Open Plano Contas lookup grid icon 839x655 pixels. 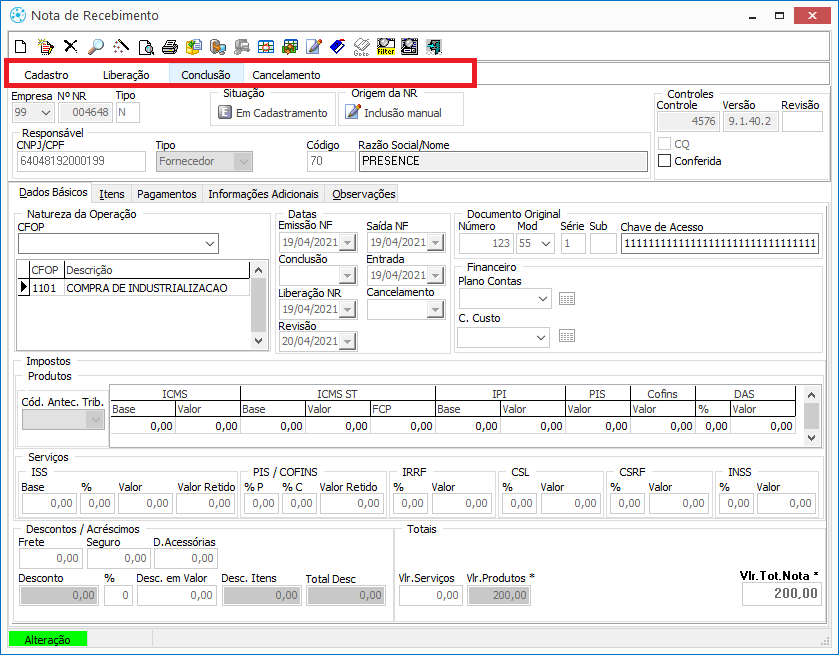[x=567, y=298]
